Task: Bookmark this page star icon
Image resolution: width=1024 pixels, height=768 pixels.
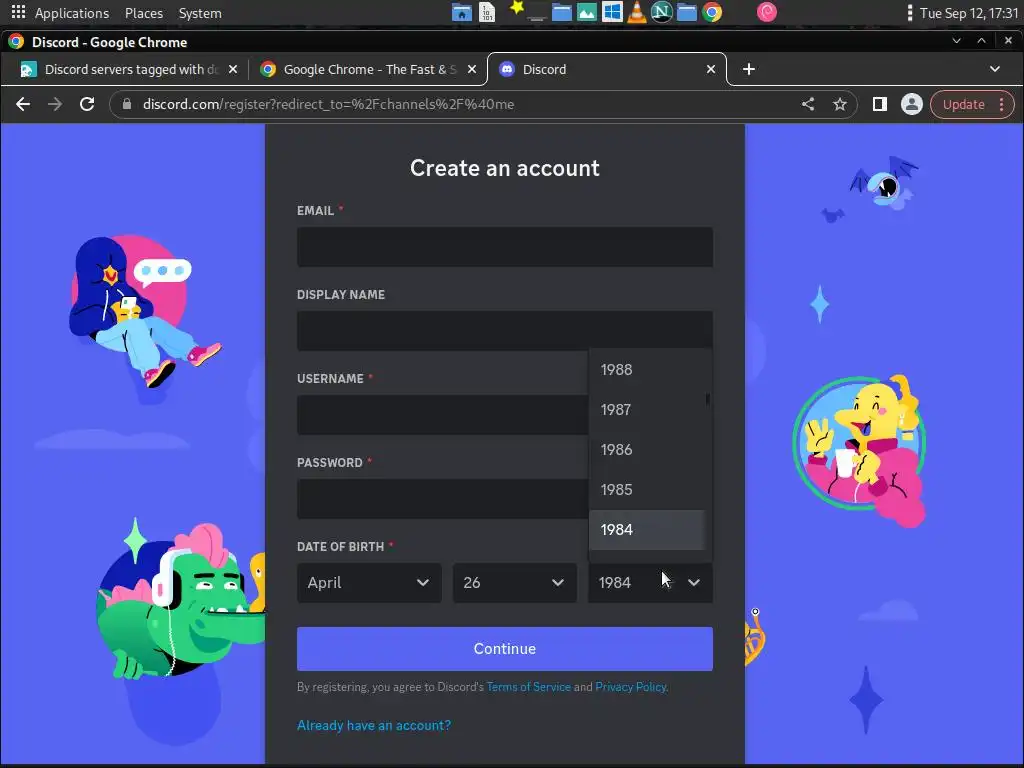Action: coord(840,104)
